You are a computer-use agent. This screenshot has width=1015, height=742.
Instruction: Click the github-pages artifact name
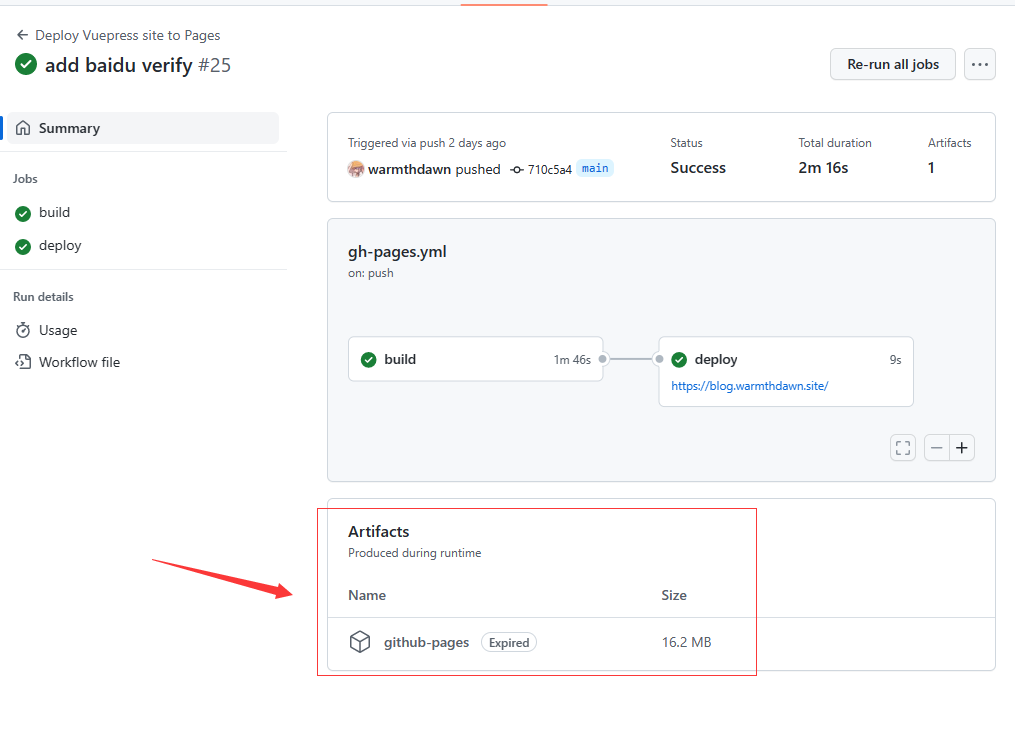426,642
